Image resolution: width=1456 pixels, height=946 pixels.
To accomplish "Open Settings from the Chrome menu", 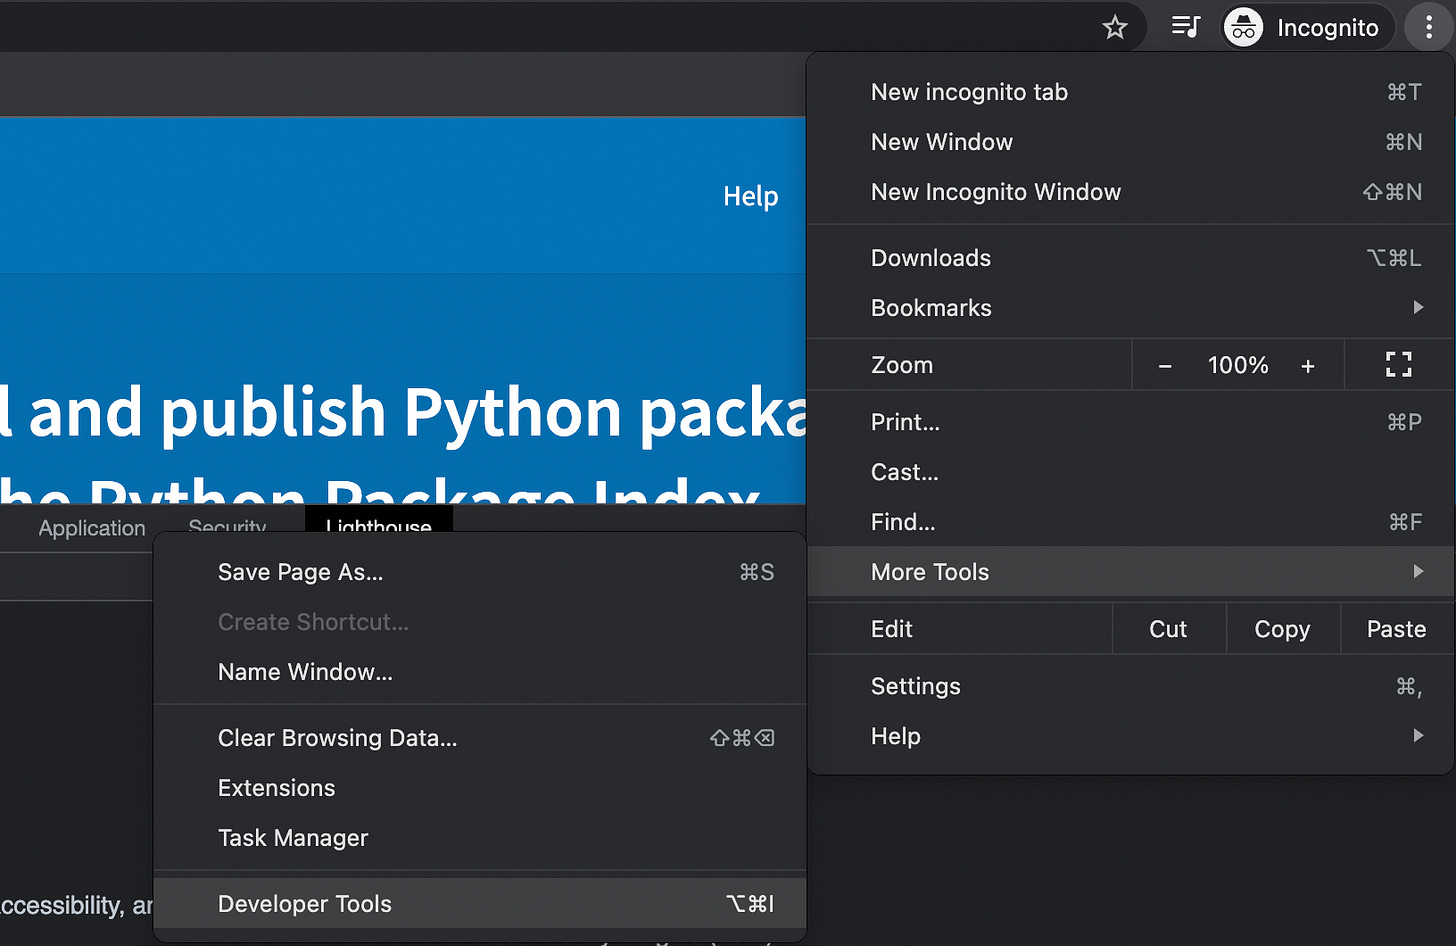I will click(x=1130, y=686).
